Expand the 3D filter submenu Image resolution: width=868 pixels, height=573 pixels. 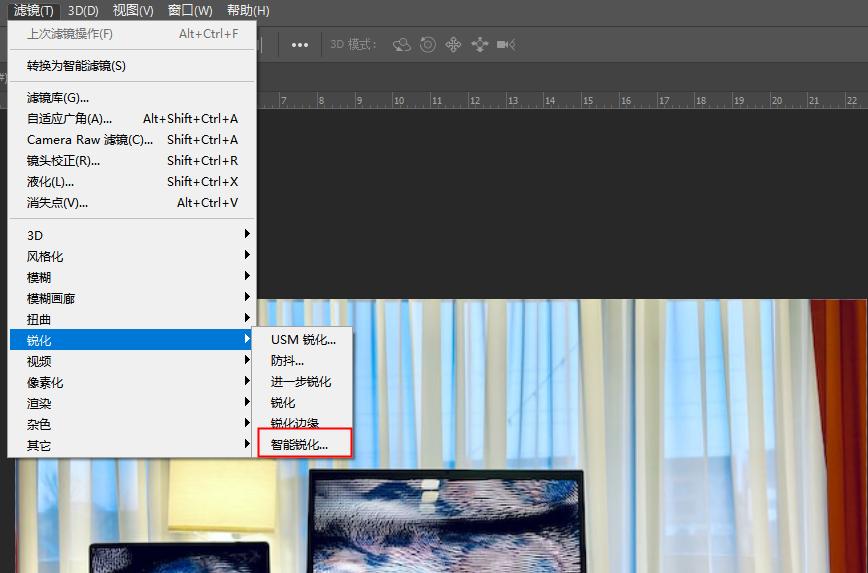132,235
